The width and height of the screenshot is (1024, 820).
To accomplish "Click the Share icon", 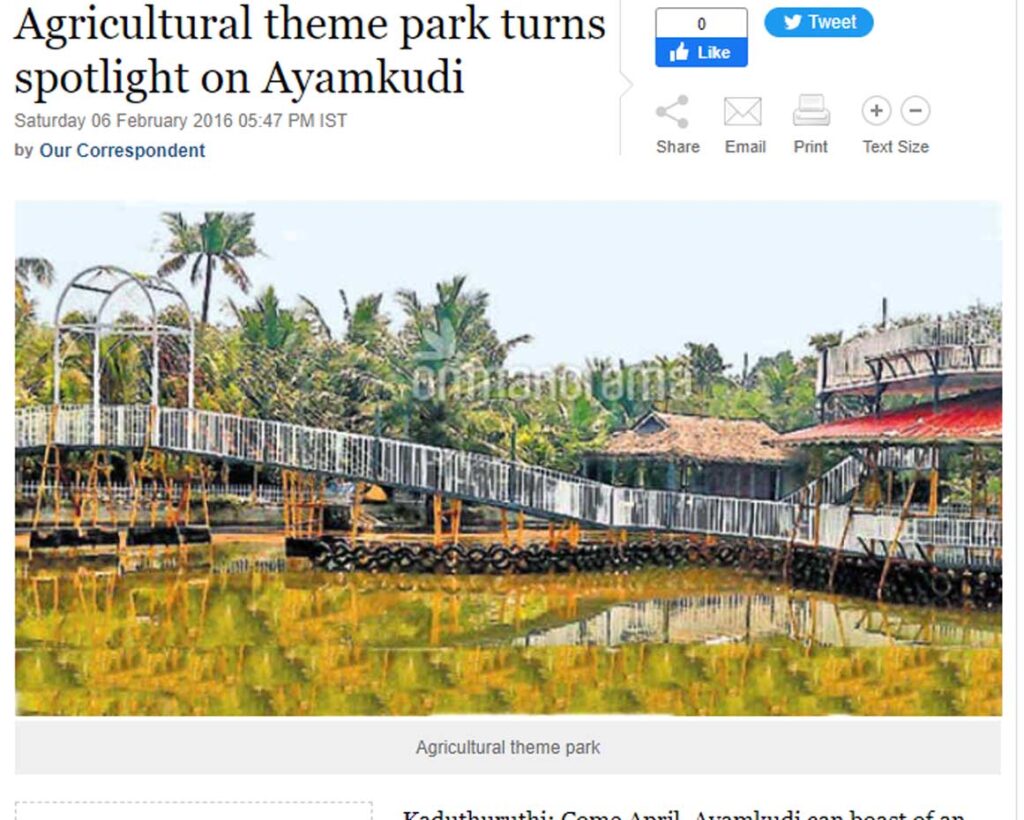I will [x=672, y=112].
